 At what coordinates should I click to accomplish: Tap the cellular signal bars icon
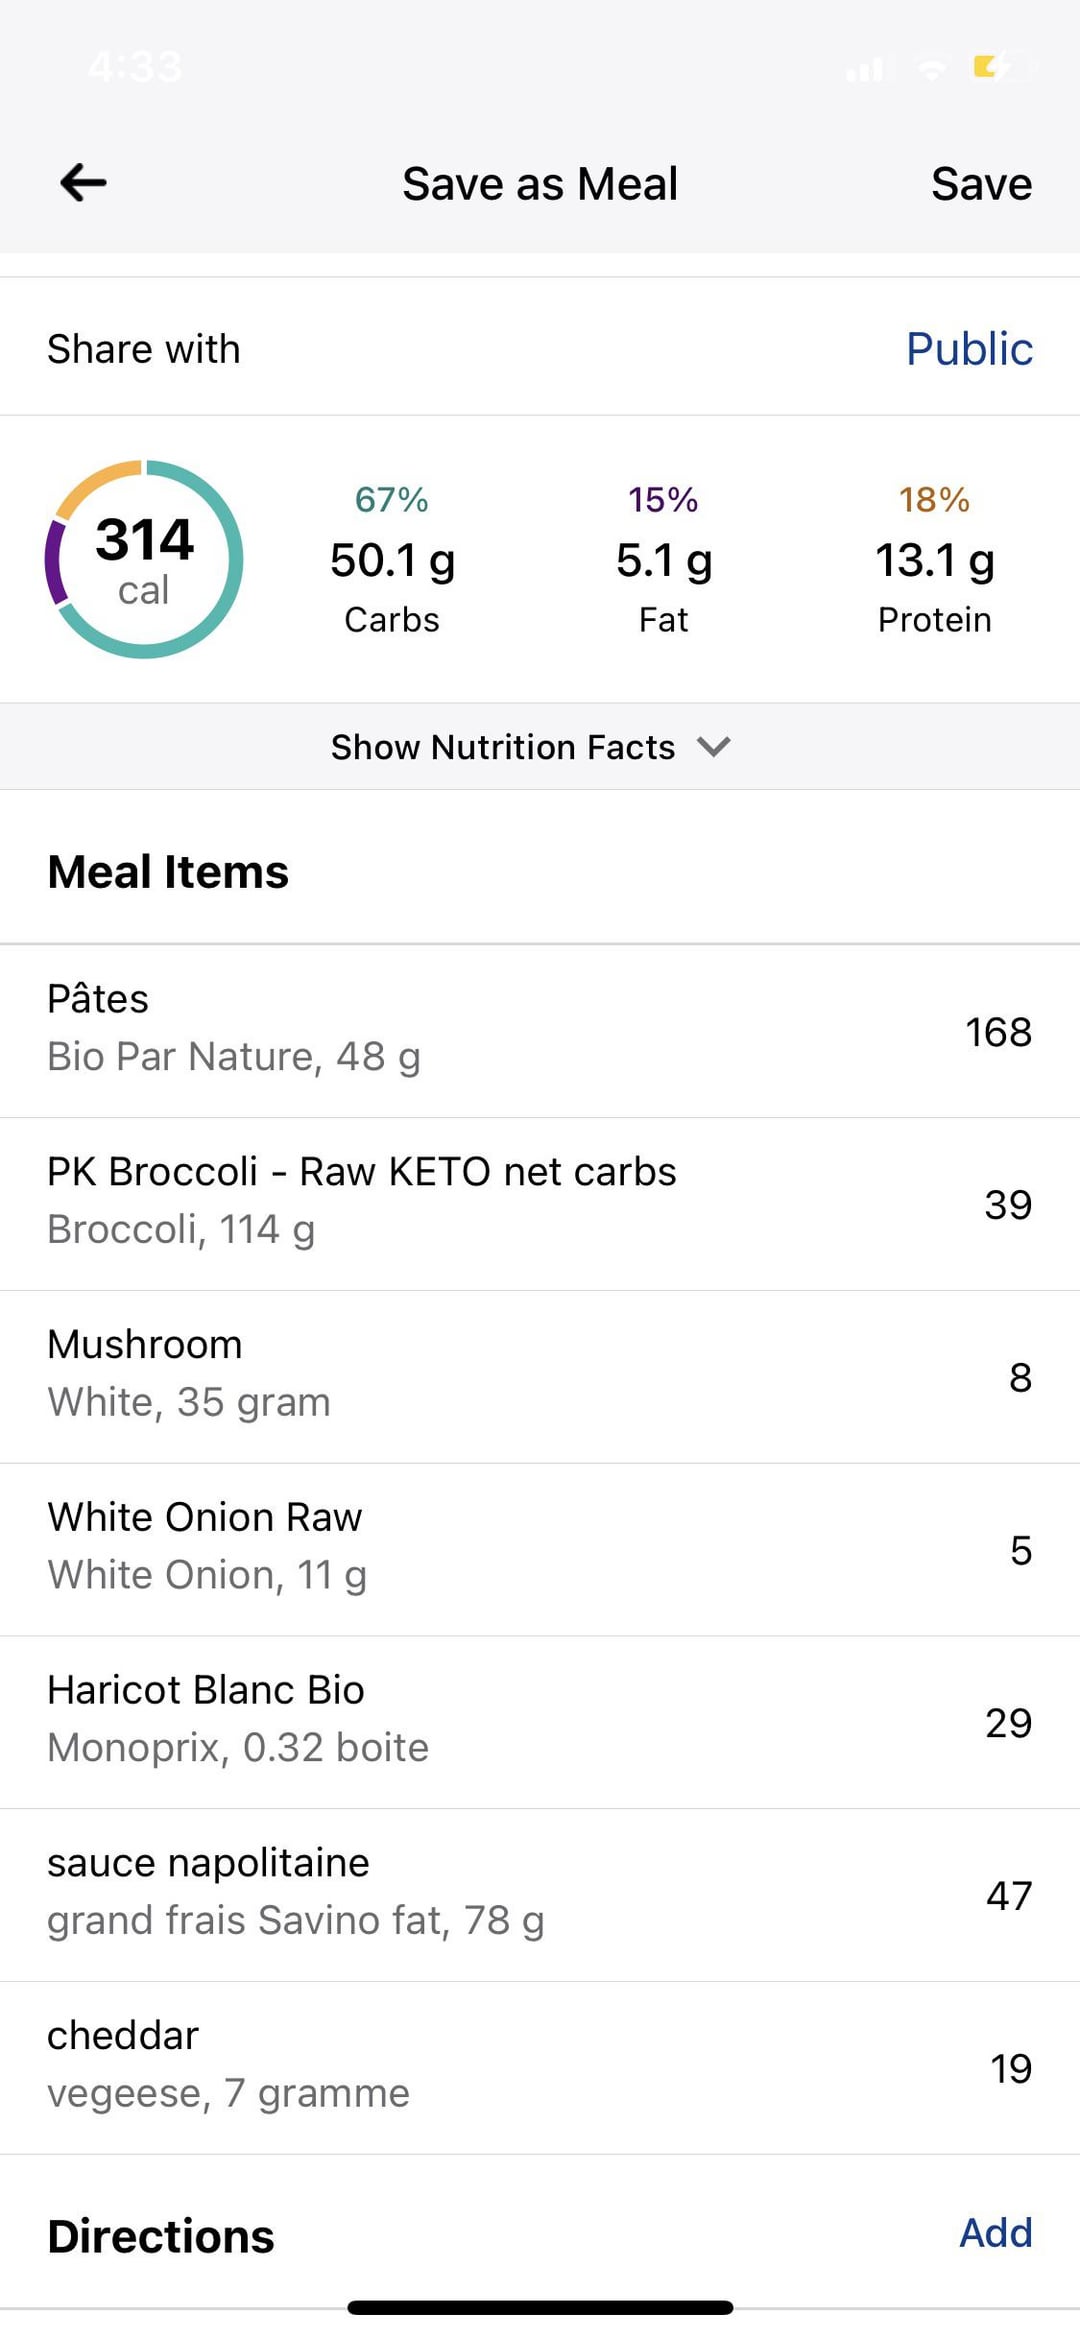pyautogui.click(x=865, y=70)
